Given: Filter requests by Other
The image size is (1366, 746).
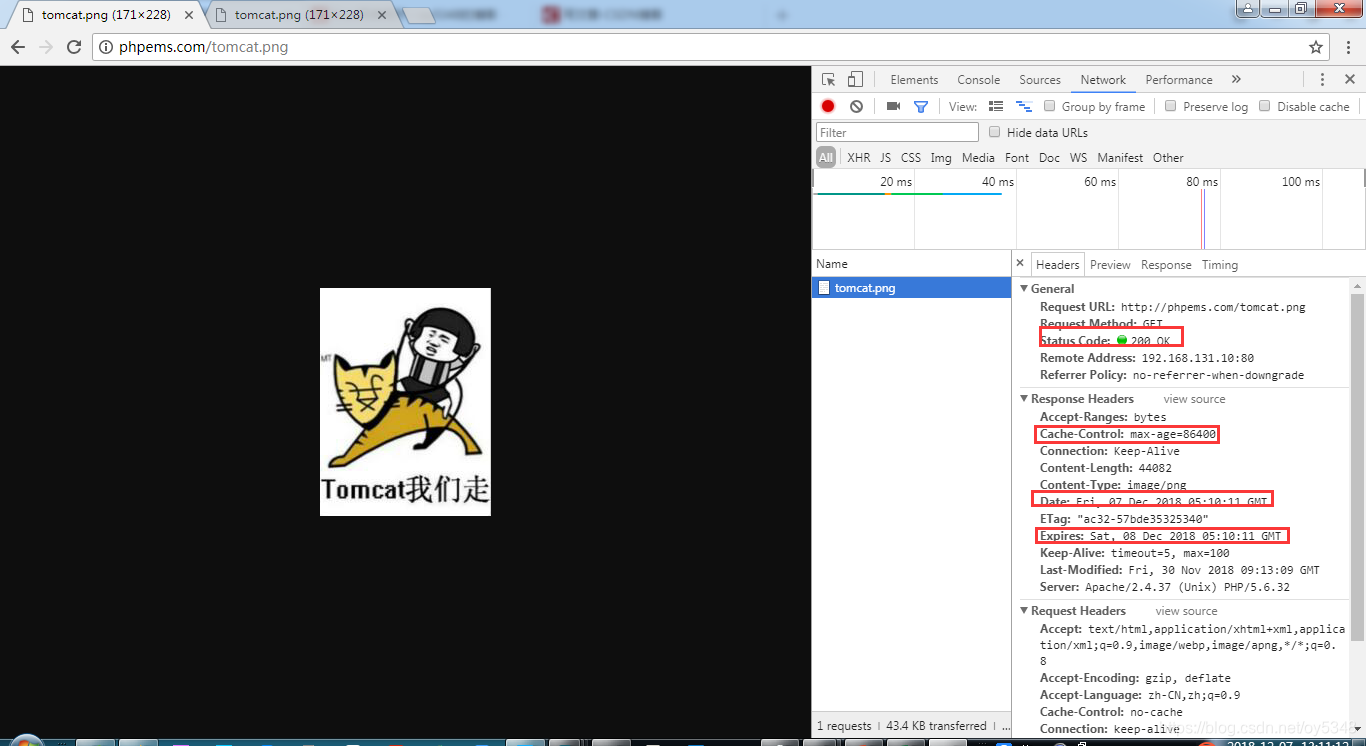Looking at the screenshot, I should [1168, 158].
